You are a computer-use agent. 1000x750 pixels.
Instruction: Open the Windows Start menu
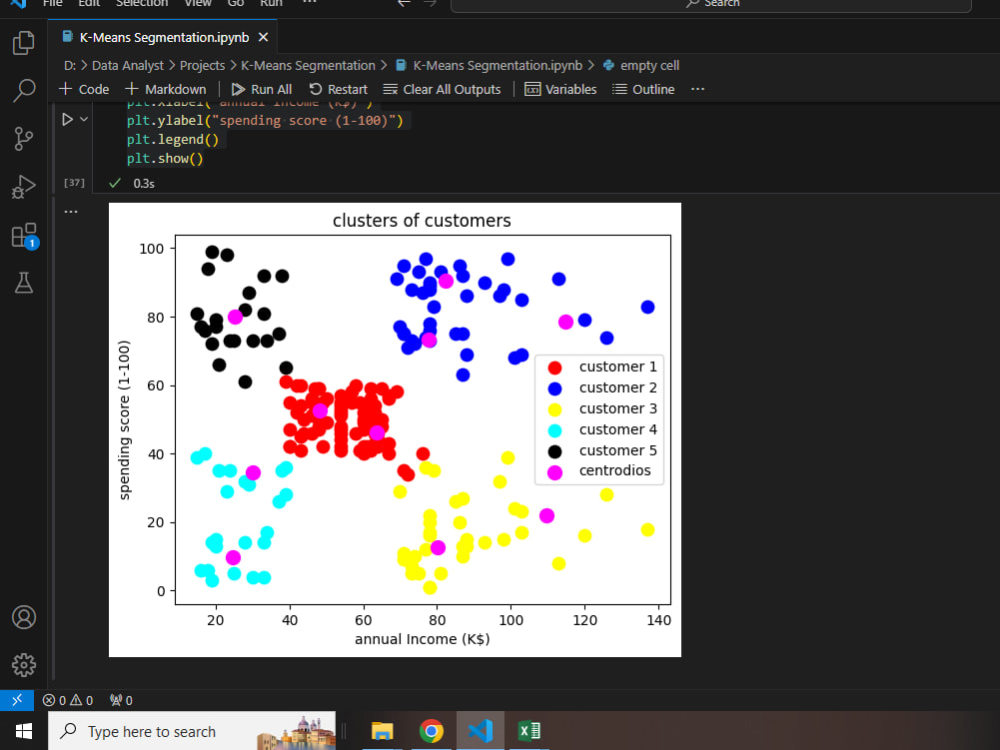[x=24, y=731]
